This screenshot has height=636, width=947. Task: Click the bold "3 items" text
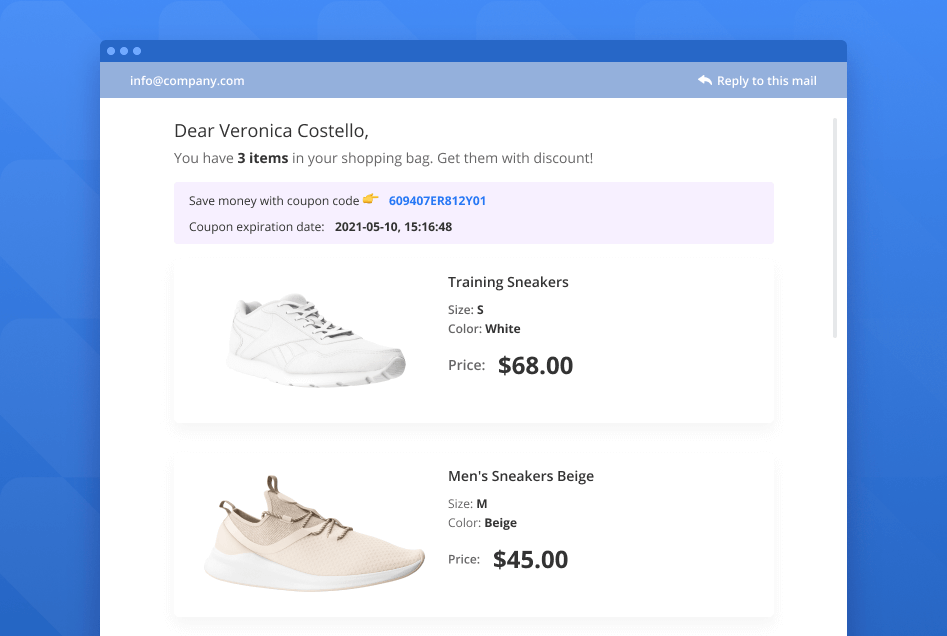pos(263,158)
